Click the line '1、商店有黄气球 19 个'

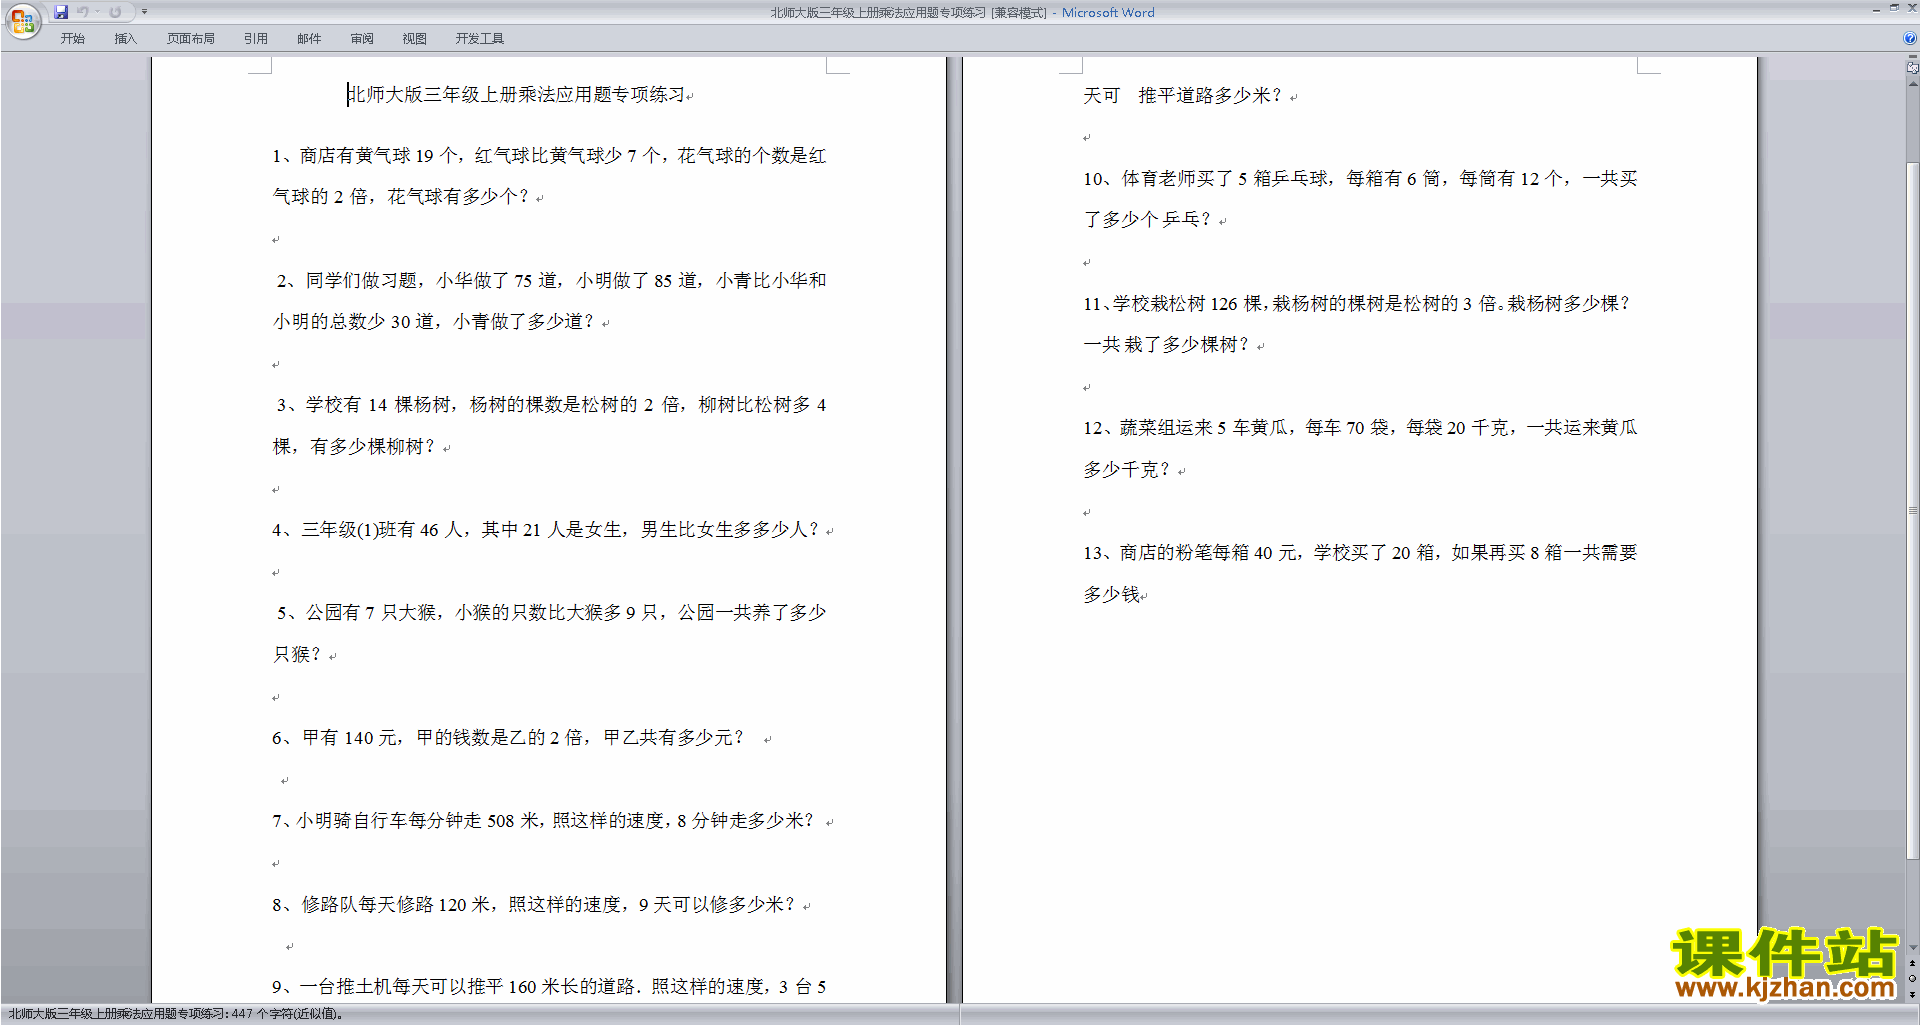pyautogui.click(x=549, y=156)
